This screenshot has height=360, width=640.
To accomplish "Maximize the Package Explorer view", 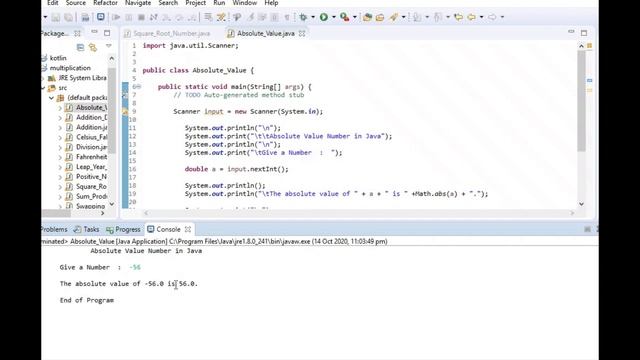I will 107,33.
